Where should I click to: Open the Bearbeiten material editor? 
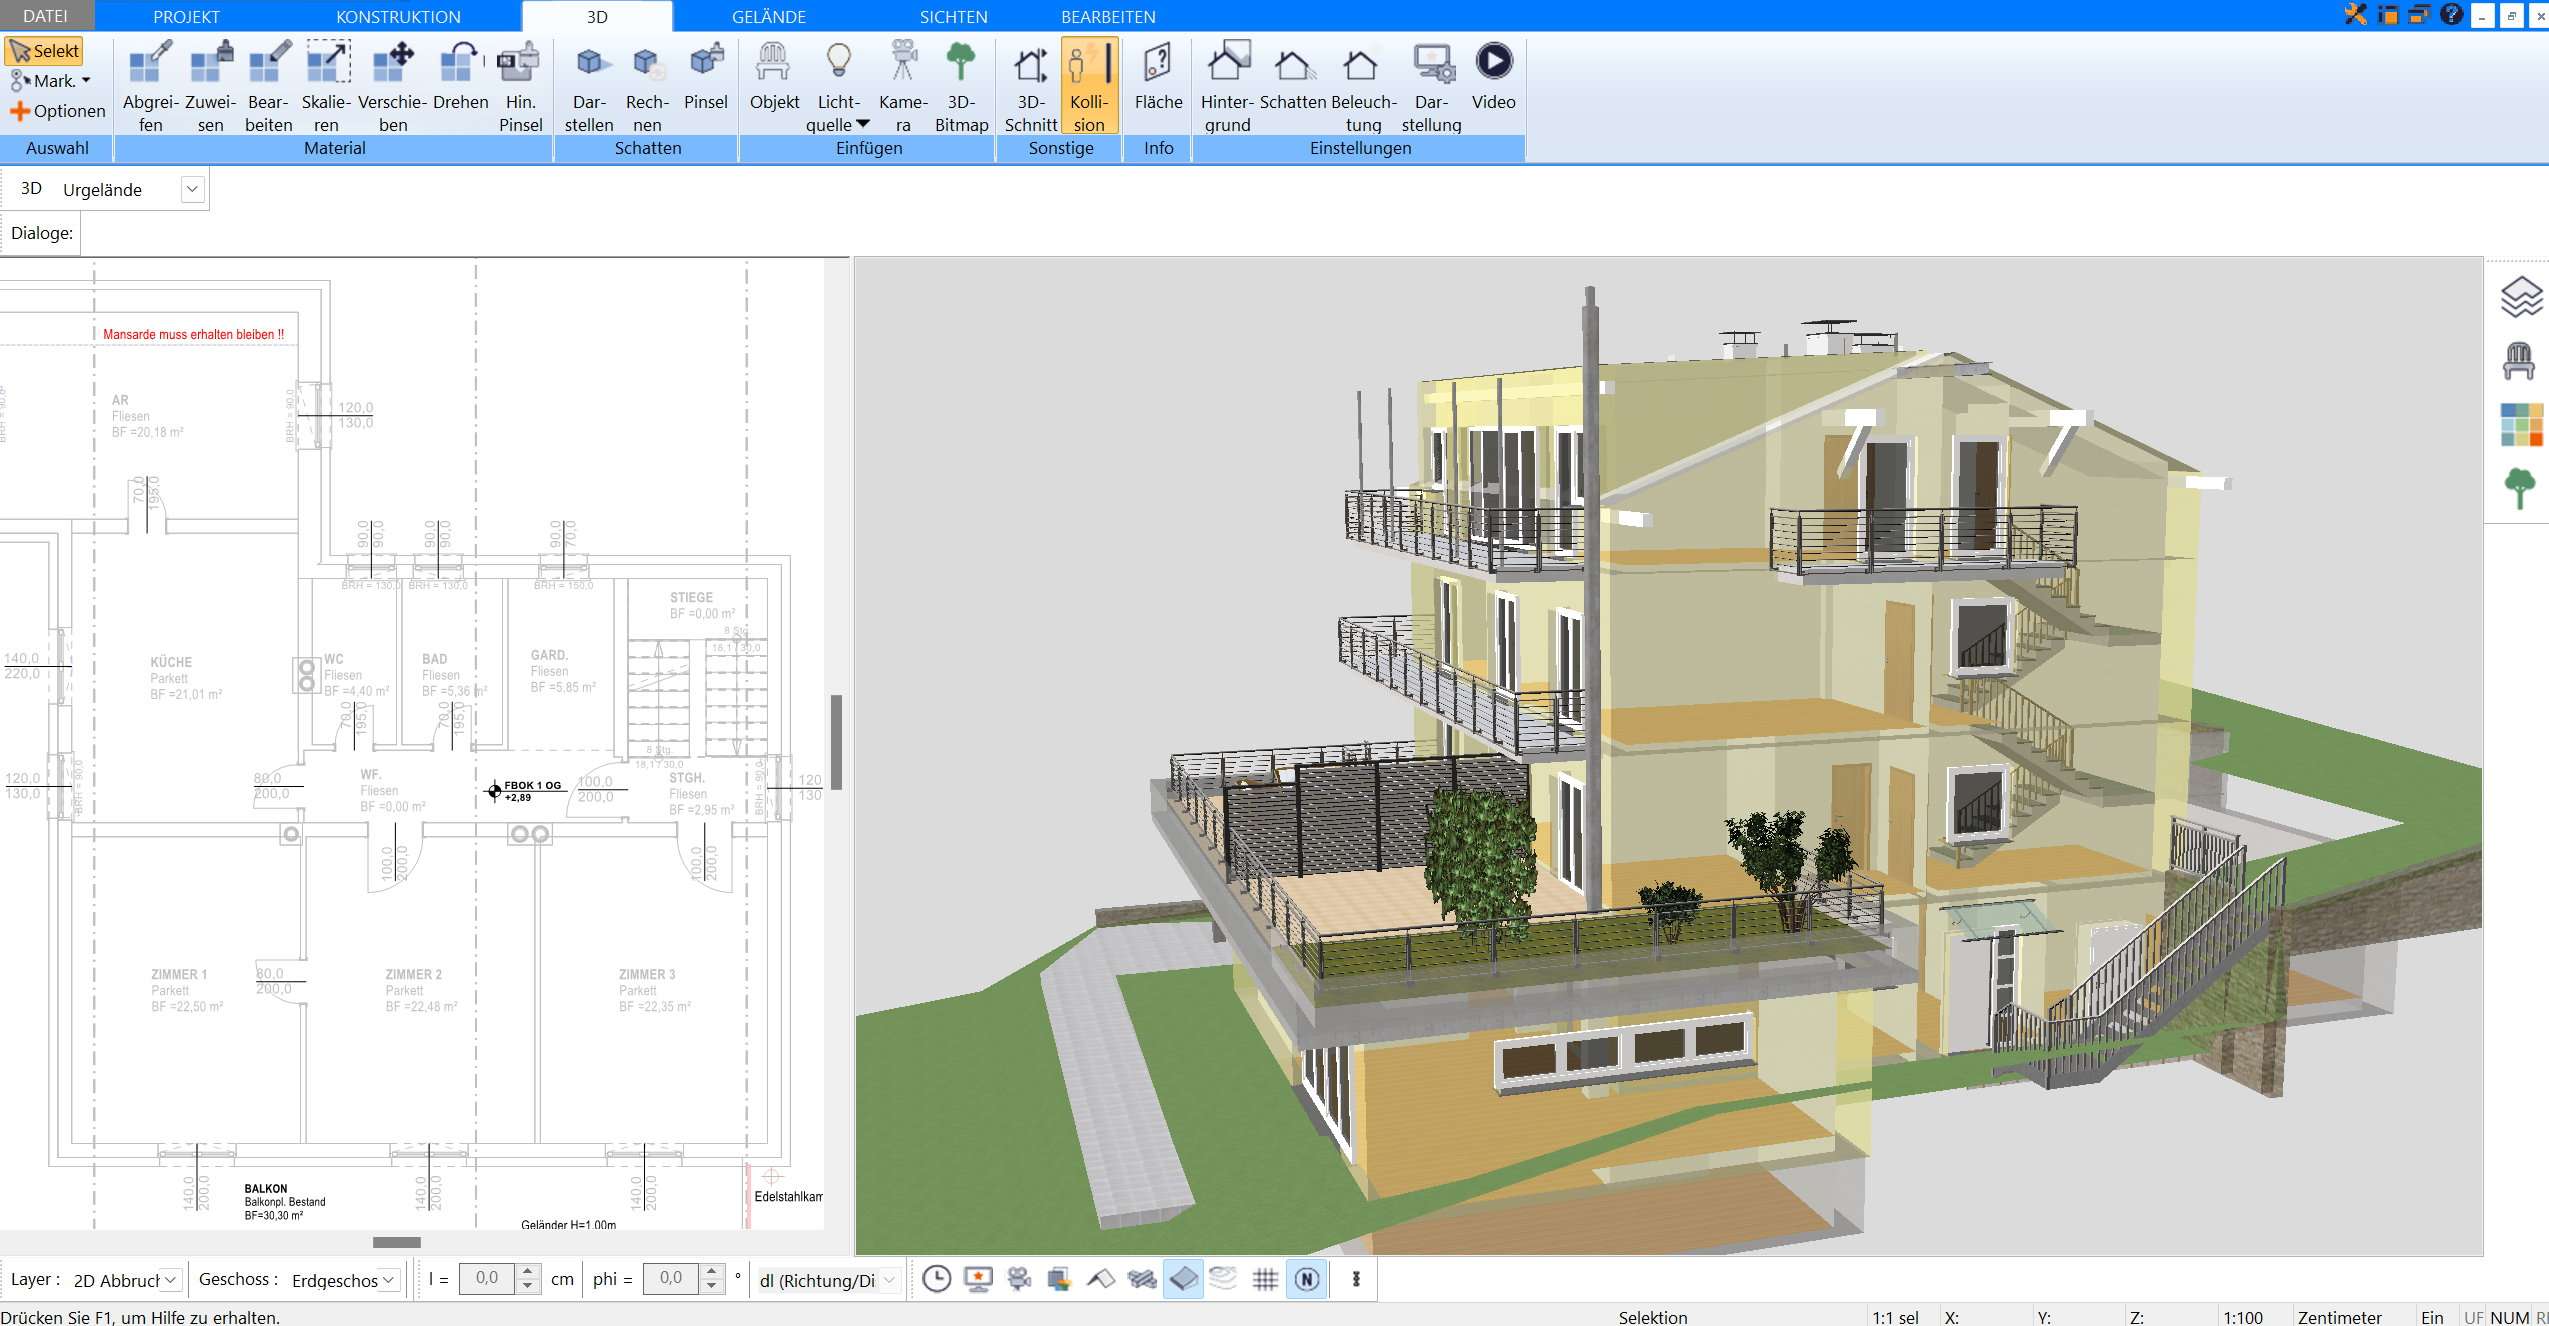coord(268,86)
